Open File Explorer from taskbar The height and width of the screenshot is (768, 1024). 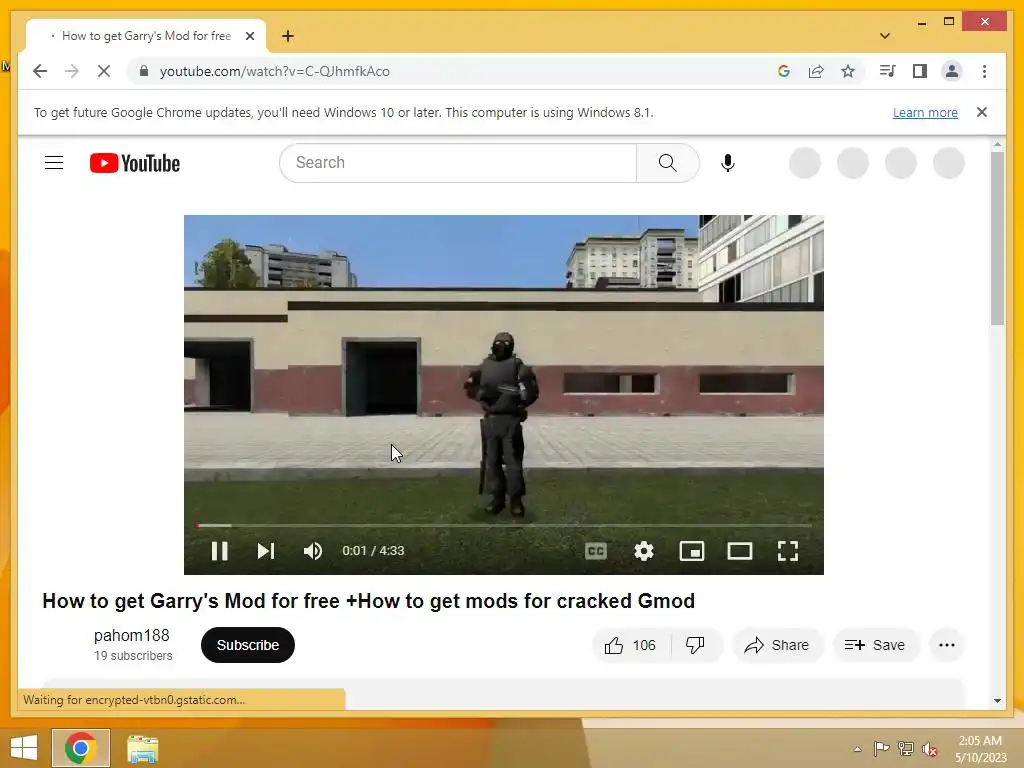click(x=142, y=749)
